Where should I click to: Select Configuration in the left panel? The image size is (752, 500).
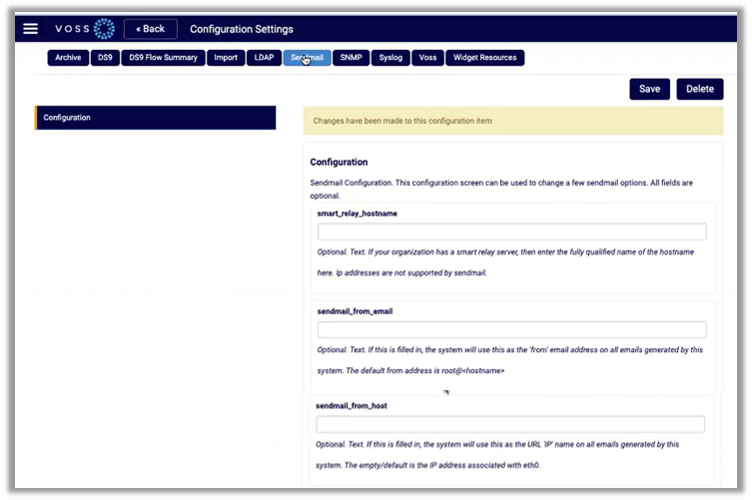pyautogui.click(x=155, y=117)
